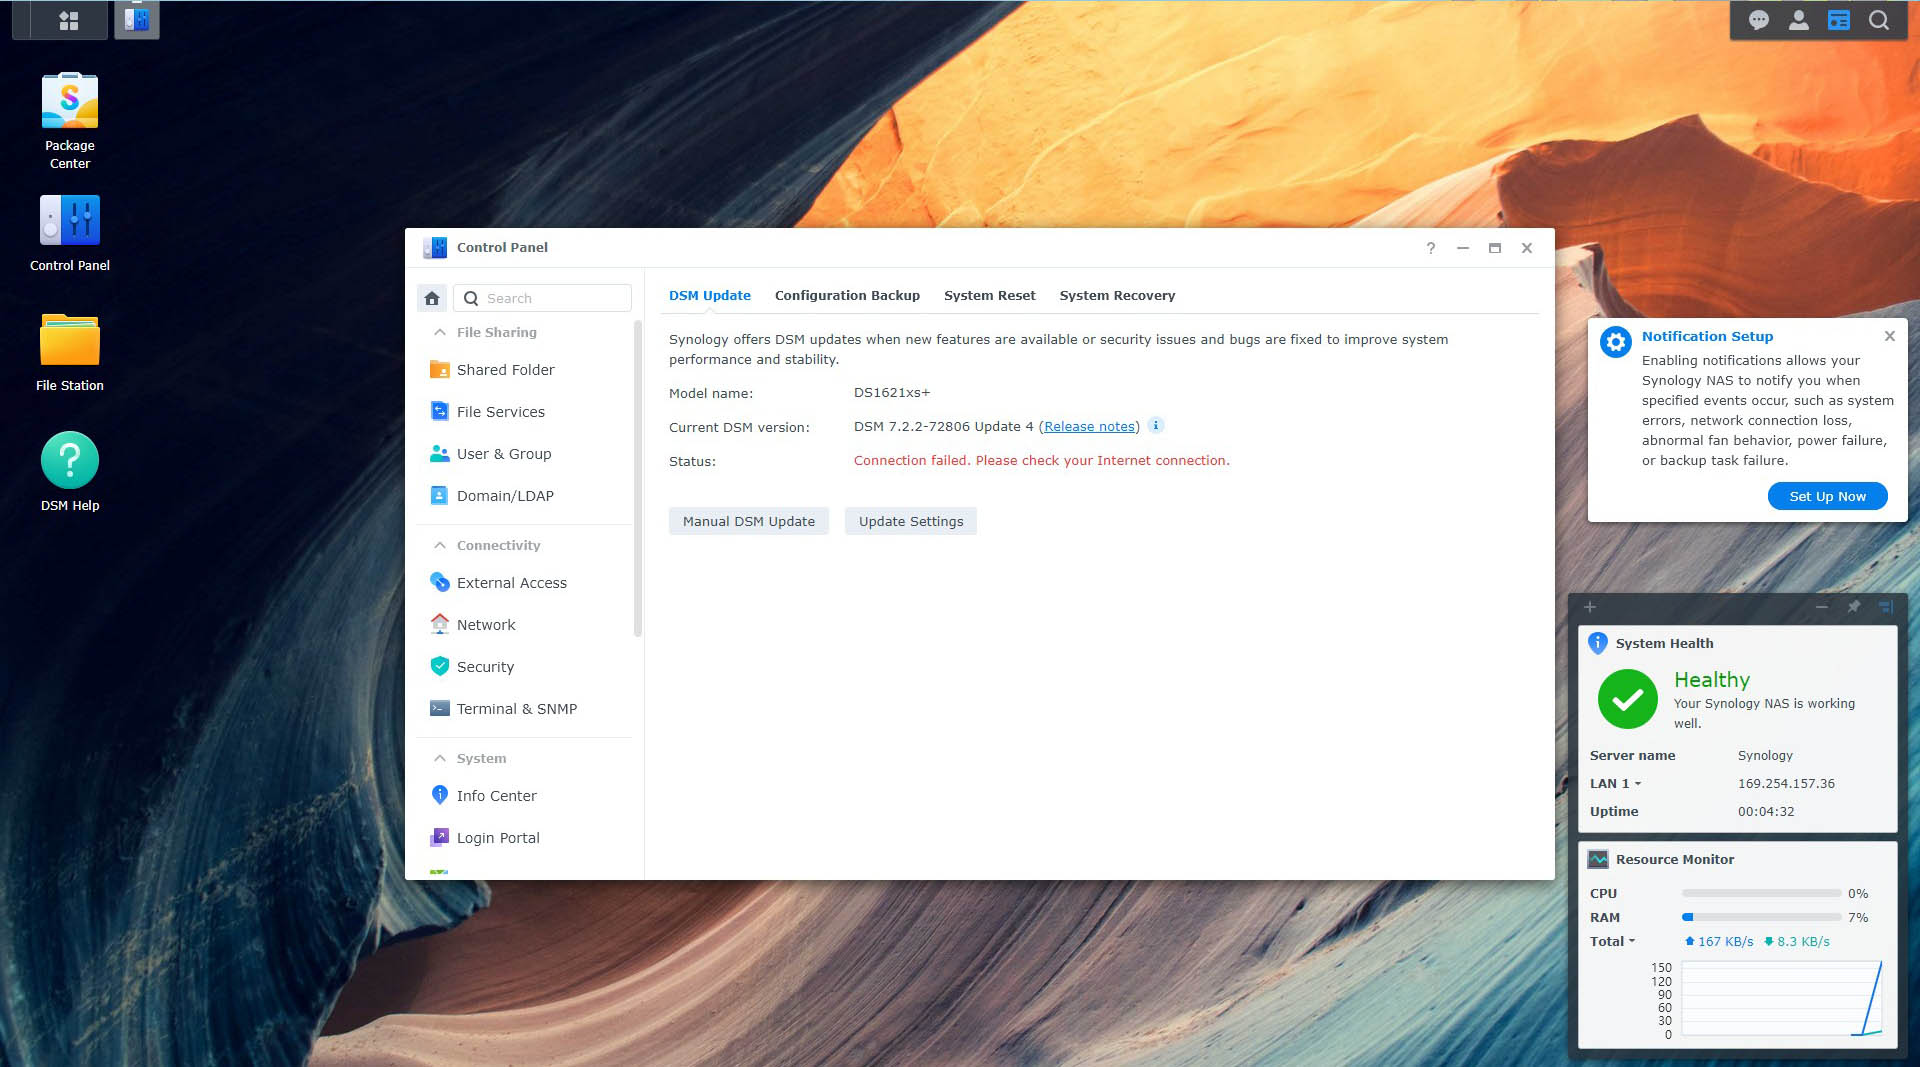Click the Resource Monitor widget icon
This screenshot has width=1920, height=1067.
click(1598, 859)
